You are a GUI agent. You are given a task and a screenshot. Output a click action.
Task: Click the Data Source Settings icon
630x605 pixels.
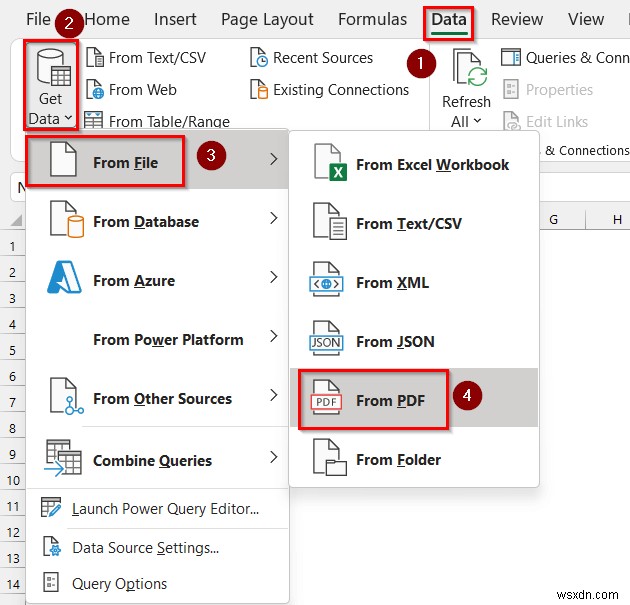[x=52, y=546]
